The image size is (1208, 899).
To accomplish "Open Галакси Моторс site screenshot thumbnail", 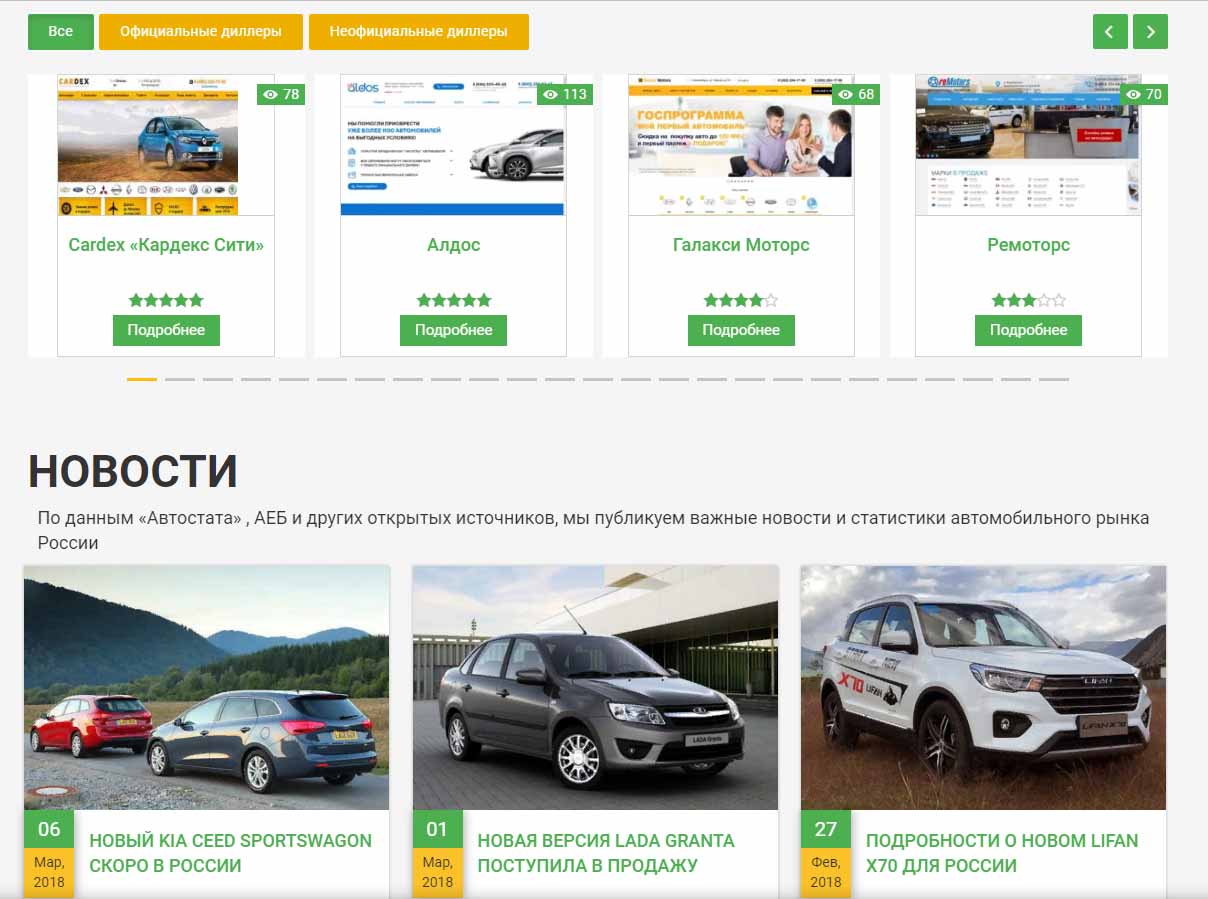I will tap(741, 145).
